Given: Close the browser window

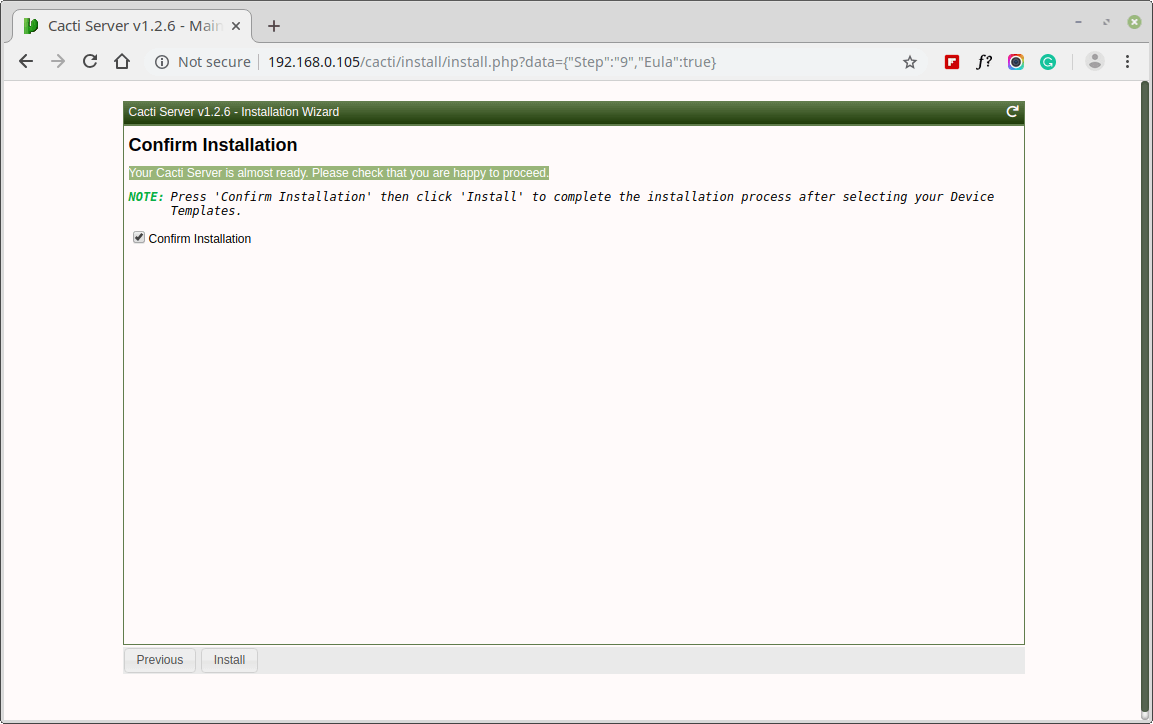Looking at the screenshot, I should 1134,22.
